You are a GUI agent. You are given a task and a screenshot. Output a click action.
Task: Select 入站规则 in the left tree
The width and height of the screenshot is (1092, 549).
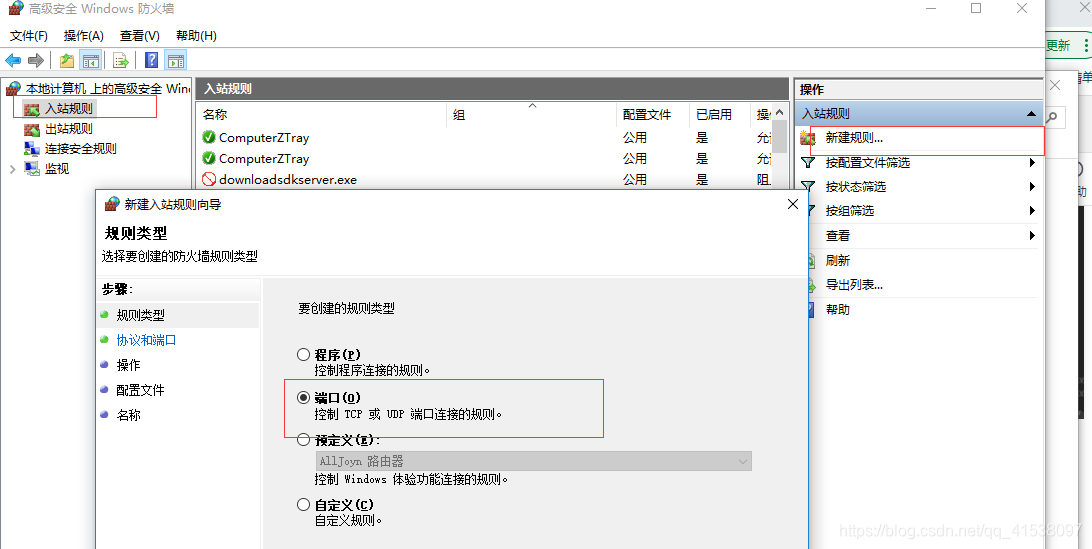click(x=68, y=109)
